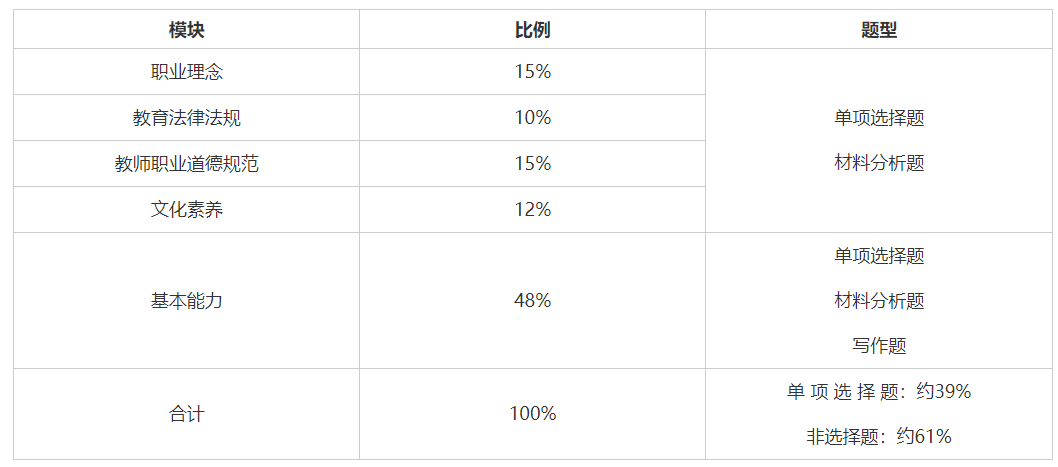Select the 非选择题:约61% text
The width and height of the screenshot is (1058, 467).
pyautogui.click(x=879, y=437)
